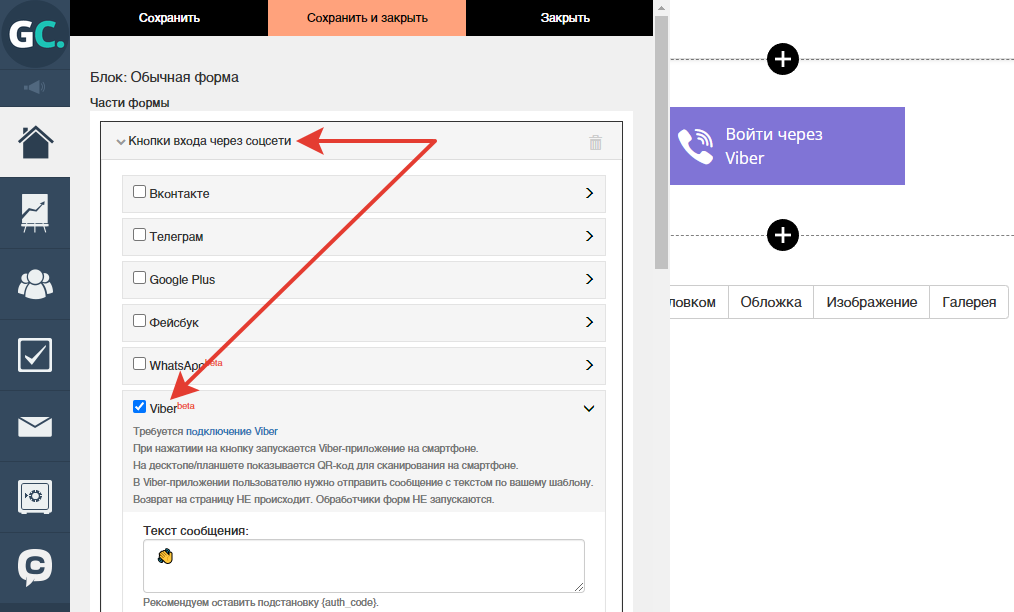Image resolution: width=1014 pixels, height=612 pixels.
Task: Expand the Вконтакте settings chevron
Action: click(589, 193)
